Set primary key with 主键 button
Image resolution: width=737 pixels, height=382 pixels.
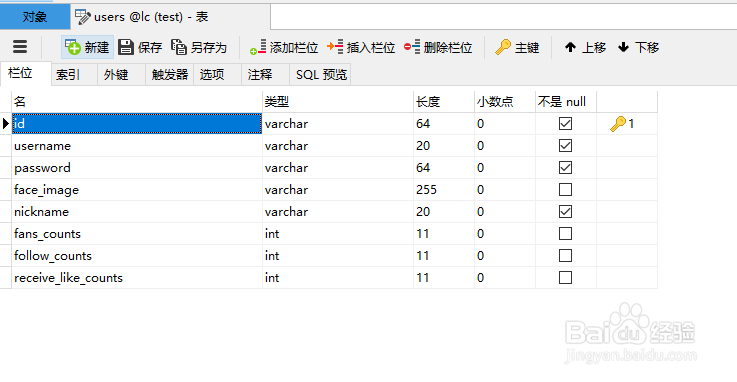(517, 47)
